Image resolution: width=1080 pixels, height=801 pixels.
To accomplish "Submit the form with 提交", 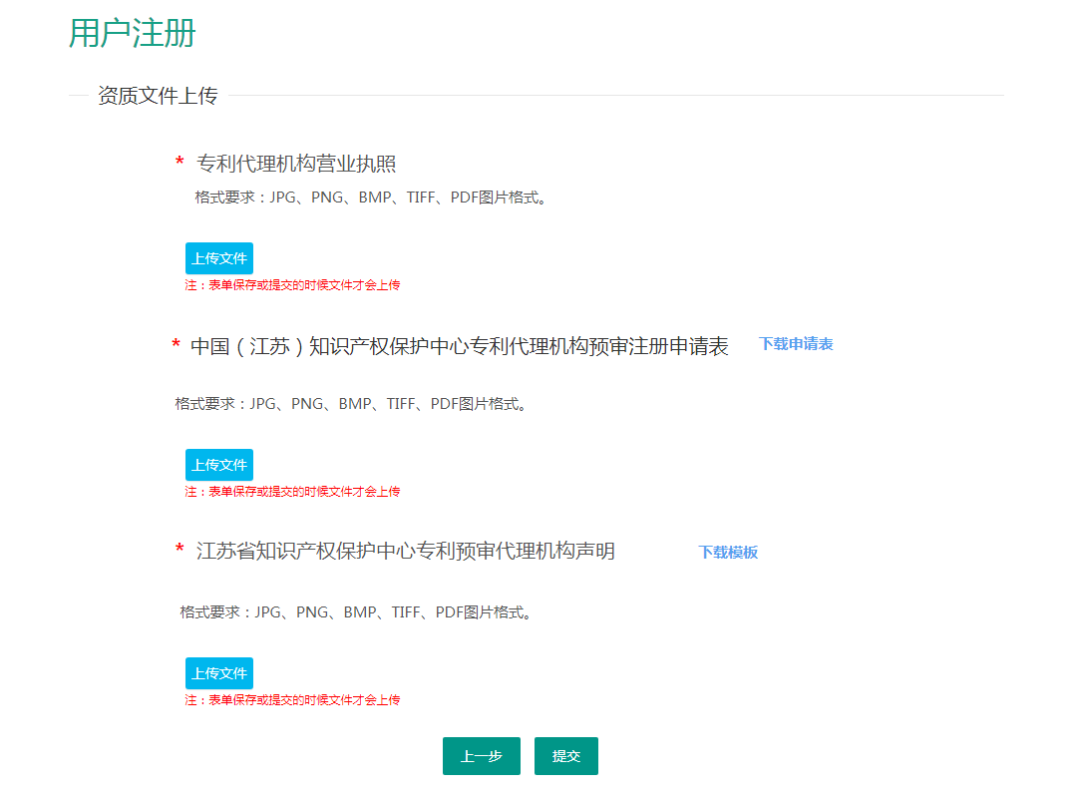I will tap(566, 756).
